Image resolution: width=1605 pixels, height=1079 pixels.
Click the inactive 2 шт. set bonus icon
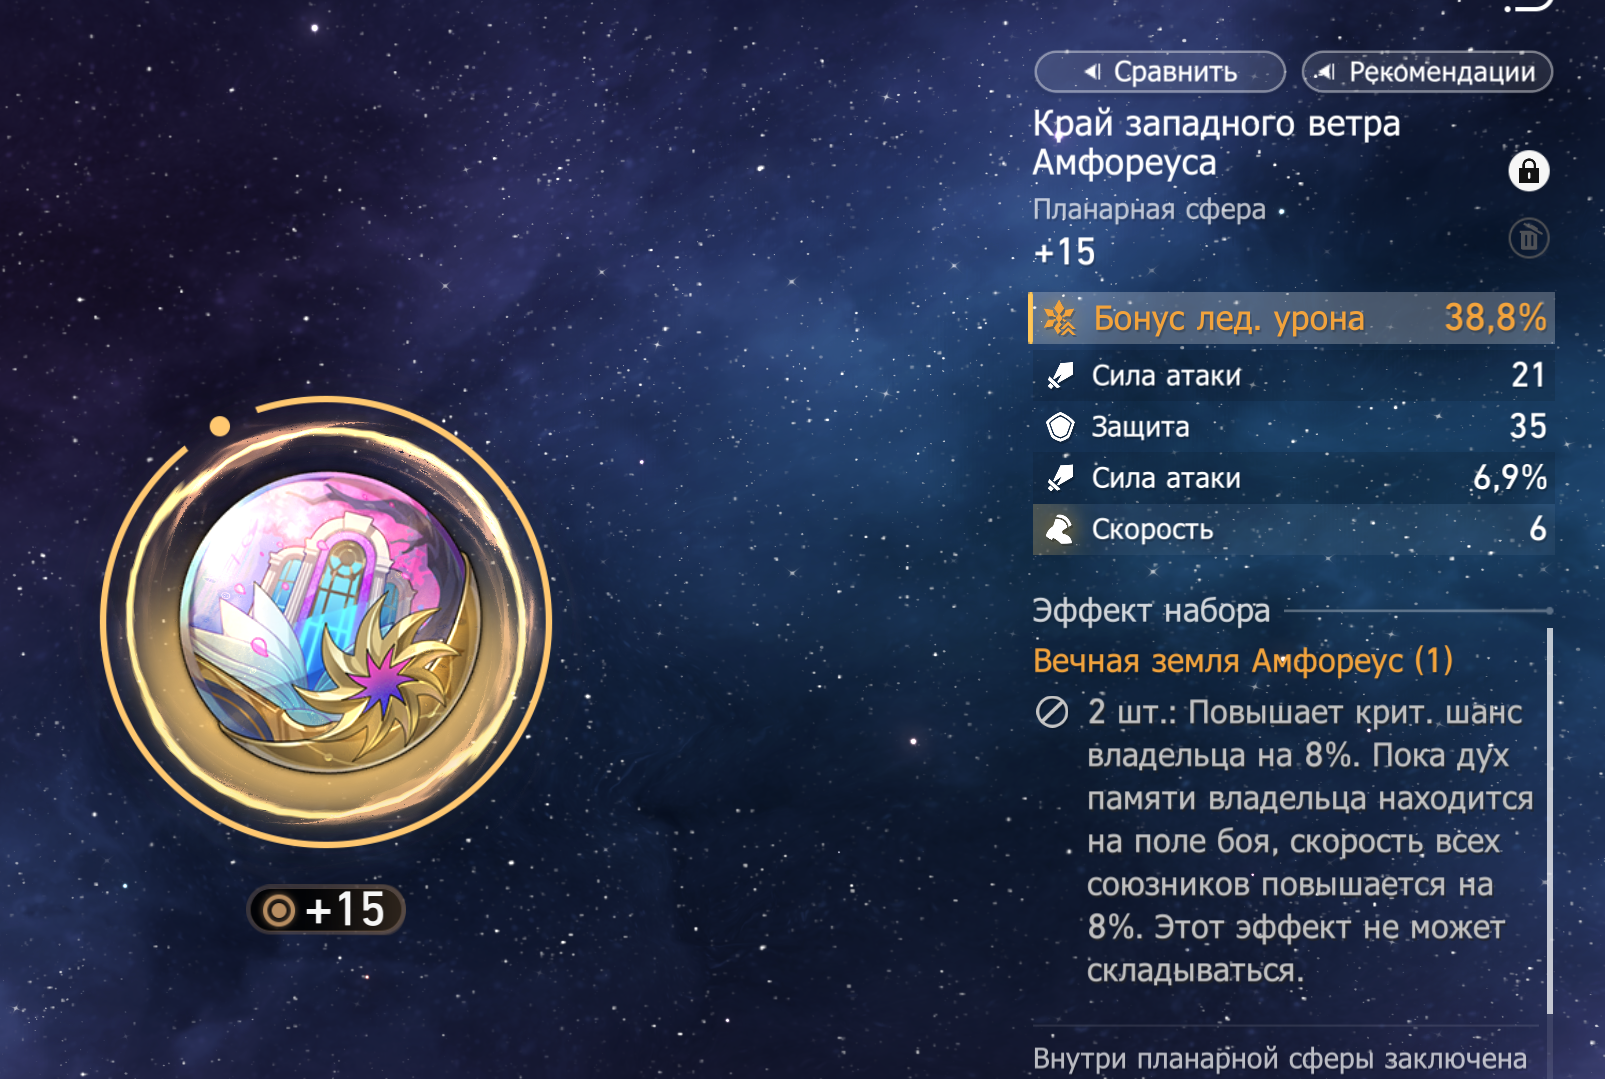click(1052, 713)
